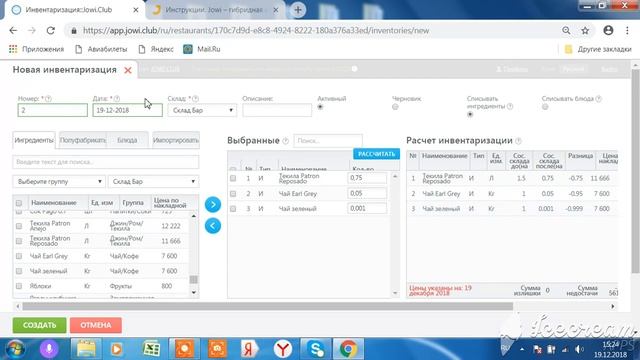Move items left with the blue arrow

tap(213, 226)
